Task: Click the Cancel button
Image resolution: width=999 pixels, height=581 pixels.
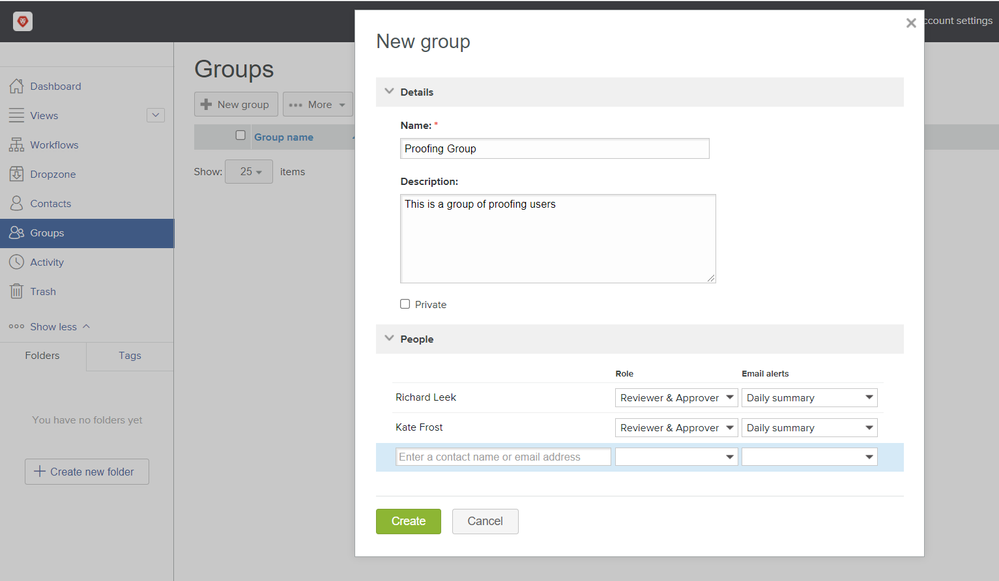Action: click(x=485, y=521)
